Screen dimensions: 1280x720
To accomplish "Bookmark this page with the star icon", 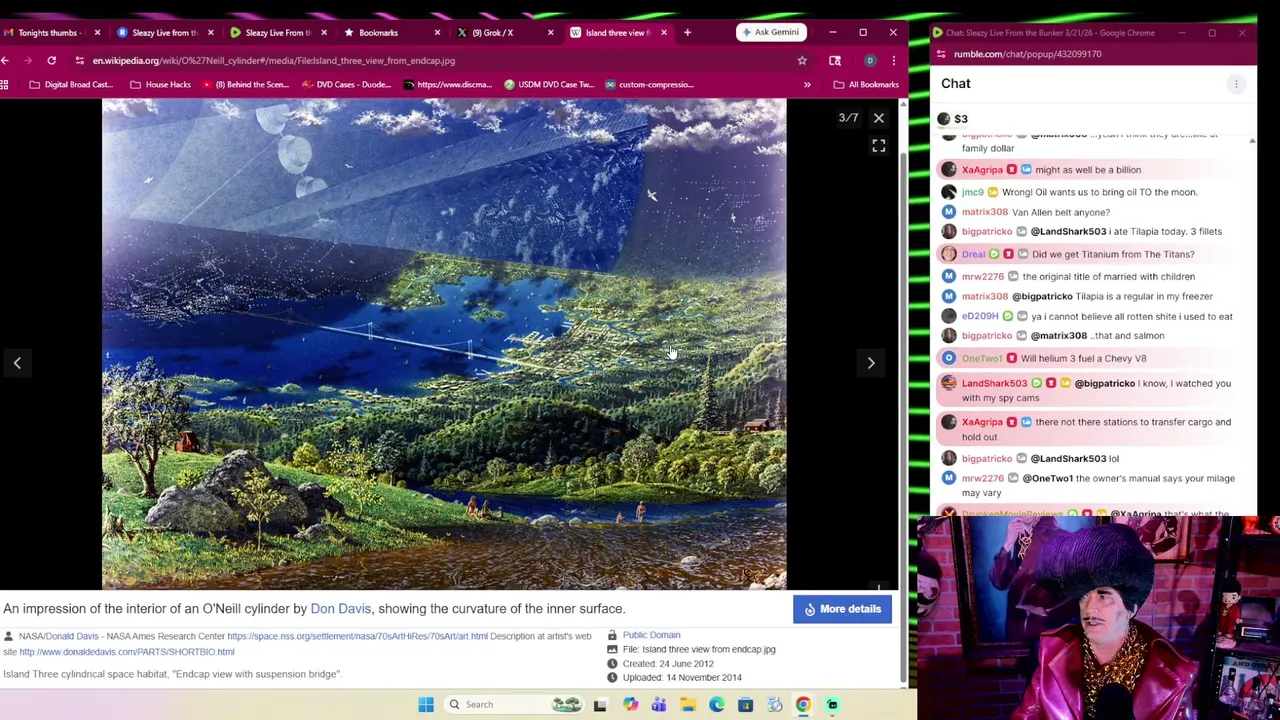I will (x=802, y=61).
